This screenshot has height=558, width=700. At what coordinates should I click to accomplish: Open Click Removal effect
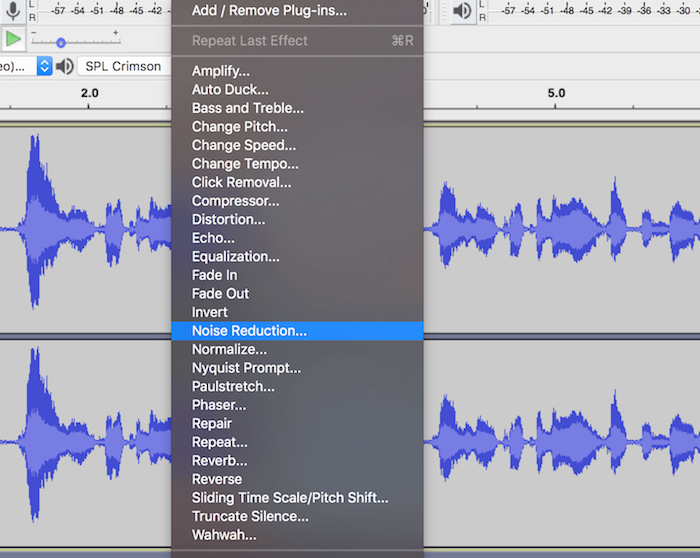297,182
